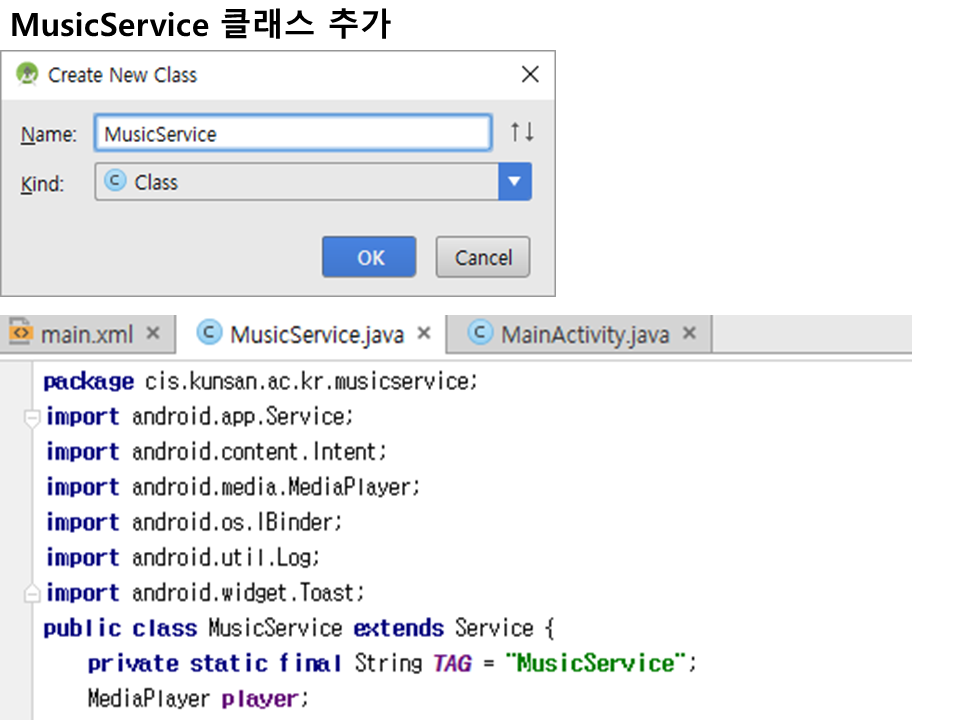
Task: Click the Android Studio icon in dialog title
Action: tap(27, 75)
